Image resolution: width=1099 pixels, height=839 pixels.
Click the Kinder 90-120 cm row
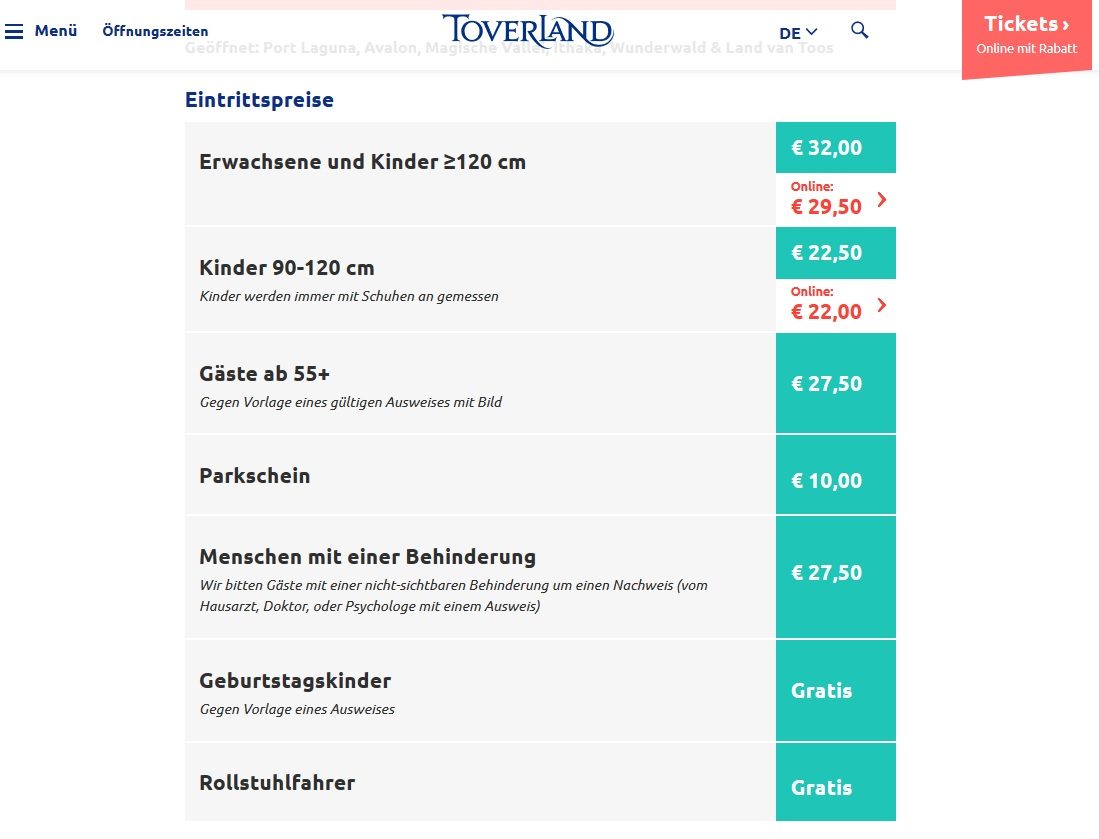click(x=480, y=279)
